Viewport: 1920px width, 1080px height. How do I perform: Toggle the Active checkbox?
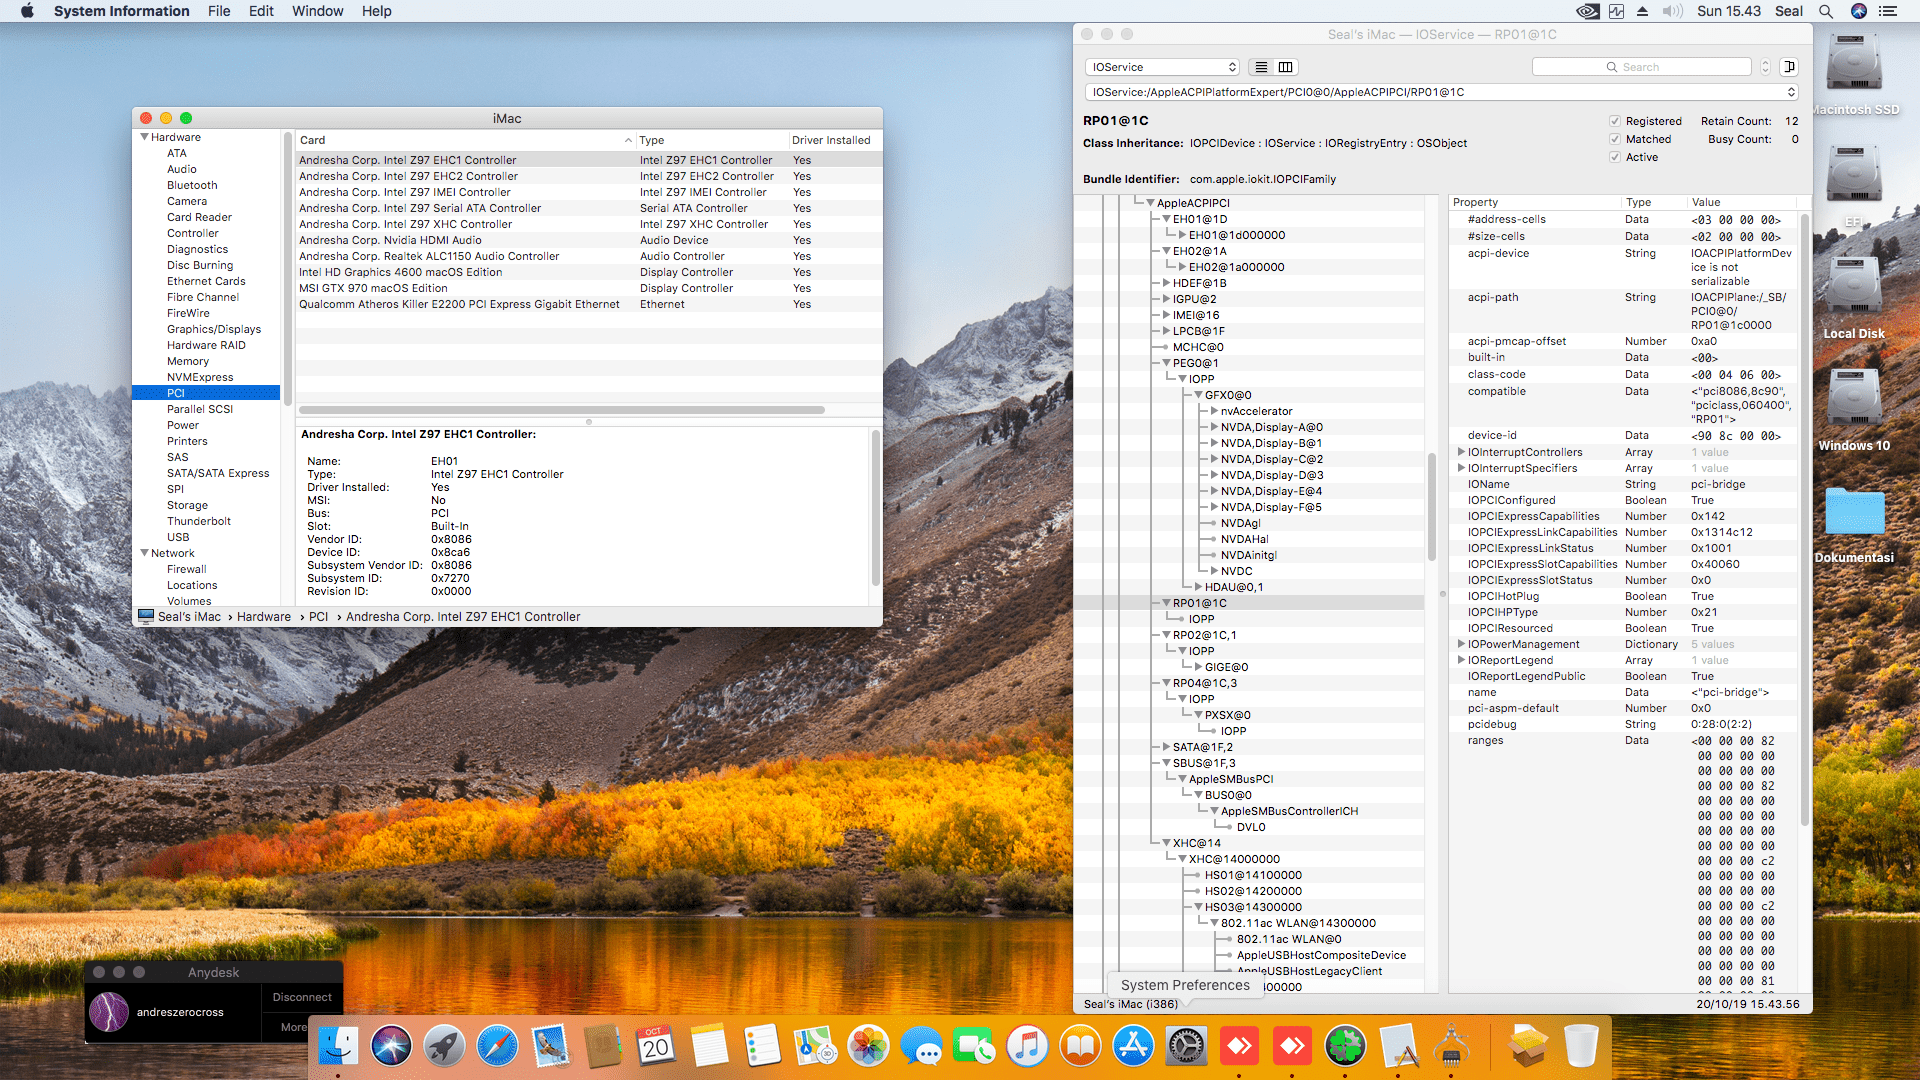click(x=1614, y=157)
